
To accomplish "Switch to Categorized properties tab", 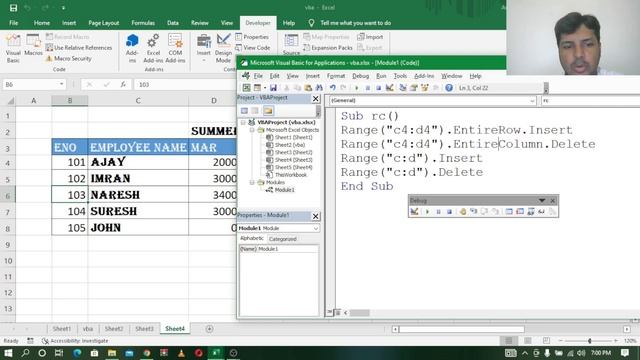I will point(282,239).
